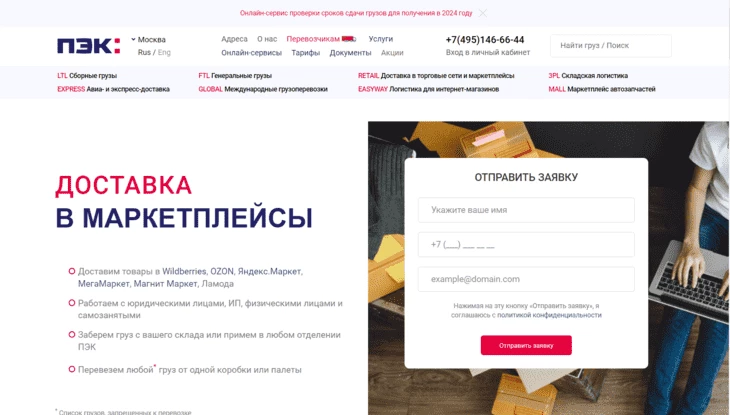Open EXPRESS Авиа- и экспресс-доставка link
This screenshot has height=415, width=730.
tap(113, 89)
